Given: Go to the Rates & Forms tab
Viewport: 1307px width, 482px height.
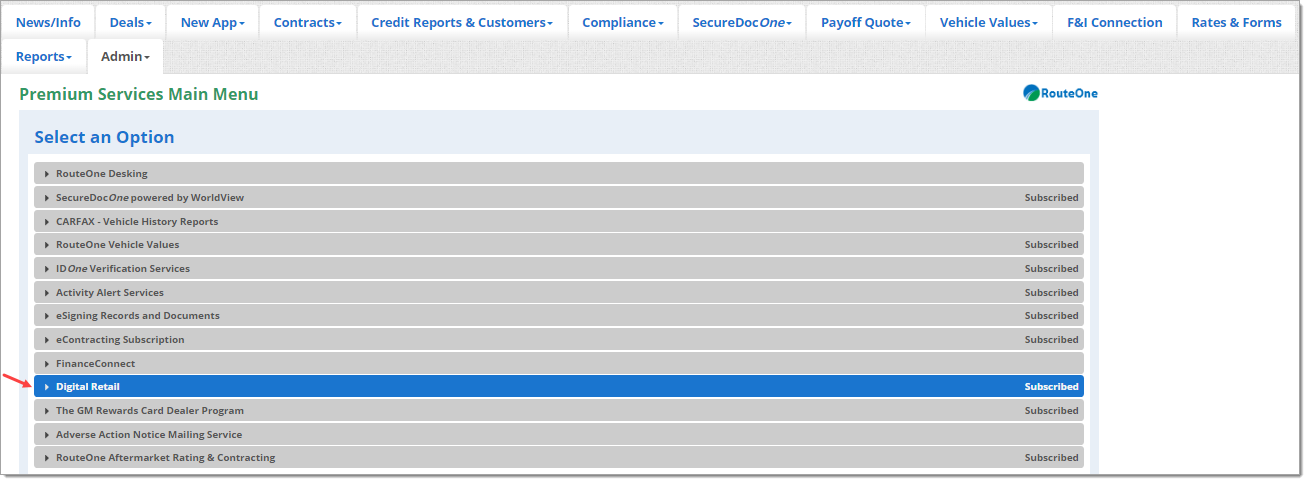Looking at the screenshot, I should click(1237, 22).
